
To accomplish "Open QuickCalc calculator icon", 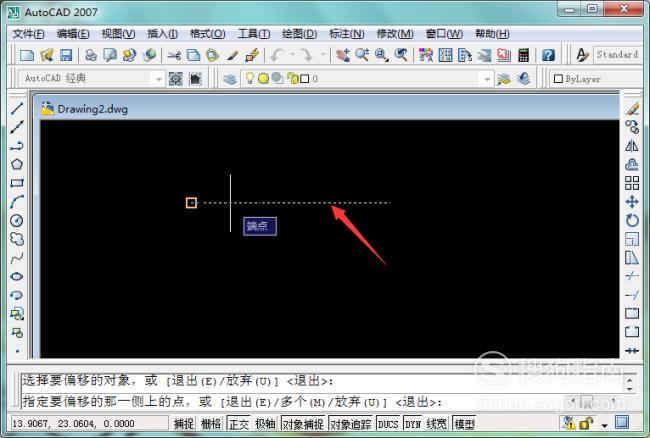I will 523,55.
